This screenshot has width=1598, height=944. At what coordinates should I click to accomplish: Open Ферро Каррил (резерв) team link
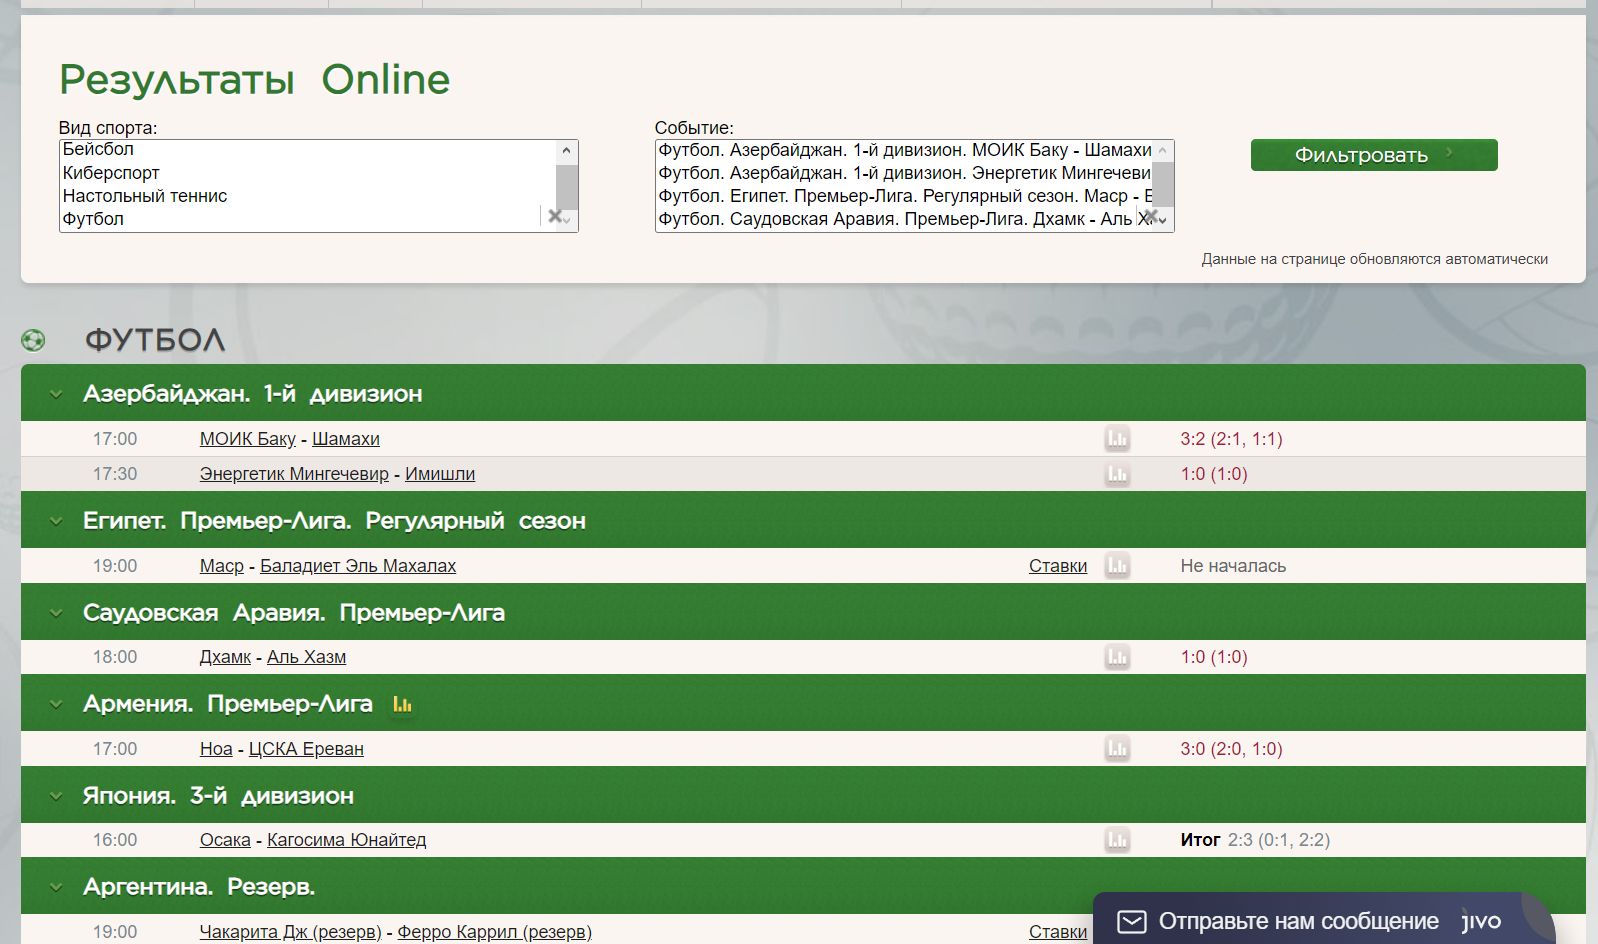pyautogui.click(x=494, y=932)
